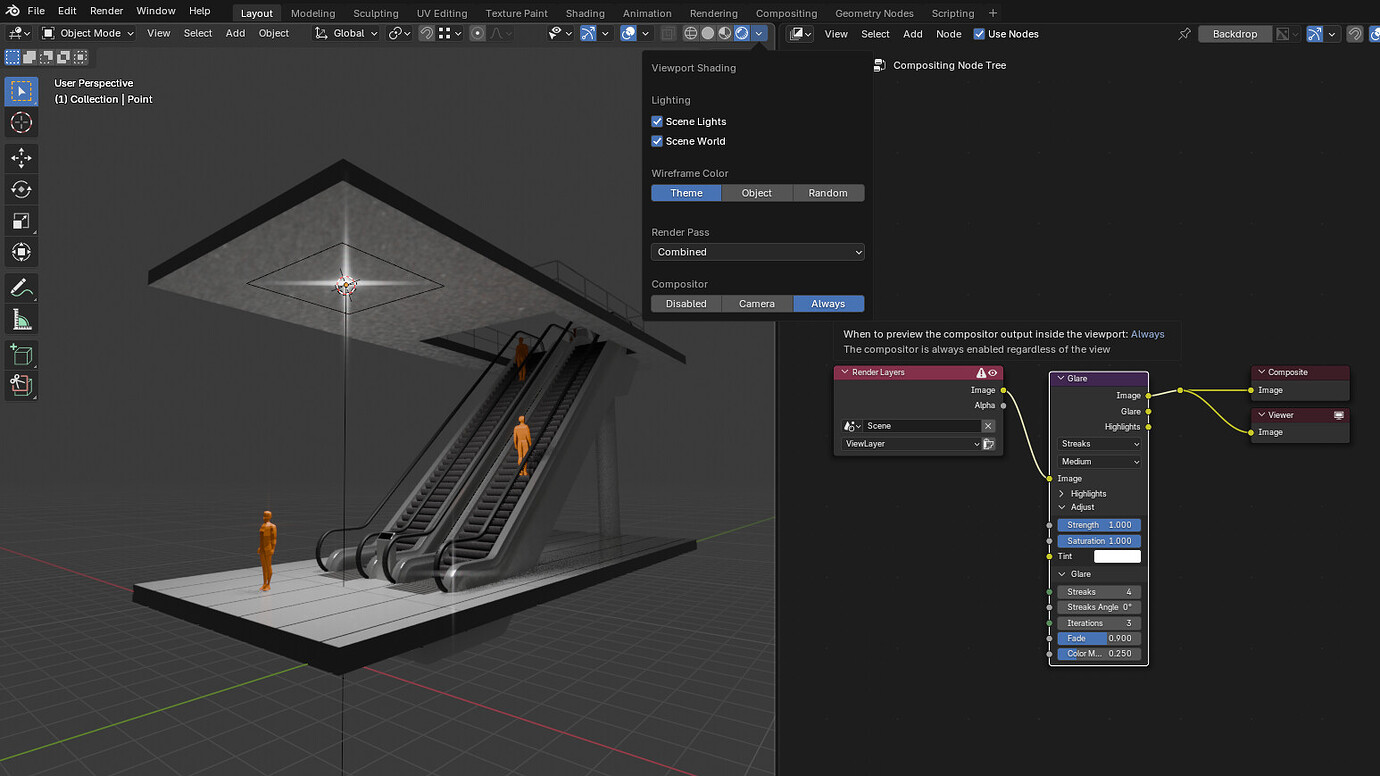Click the Blender logo menu
The image size is (1380, 776).
pos(12,11)
